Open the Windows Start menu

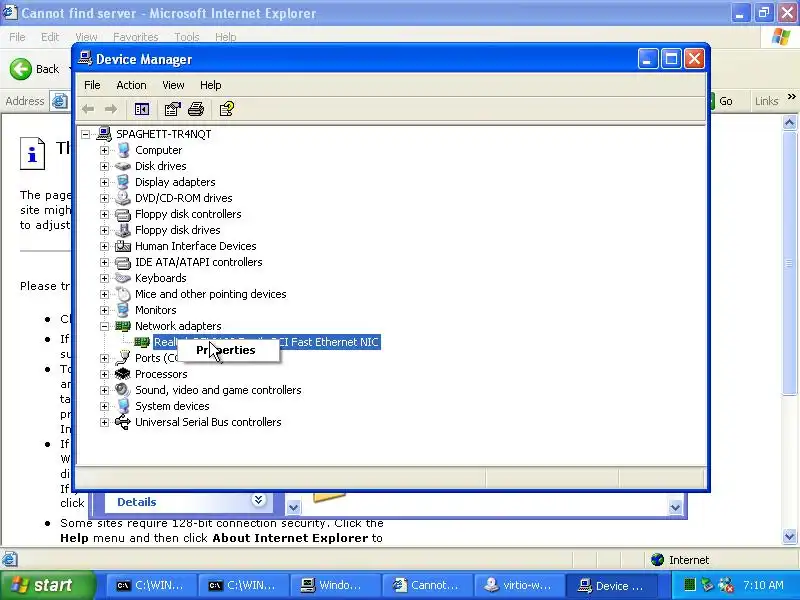coord(47,585)
